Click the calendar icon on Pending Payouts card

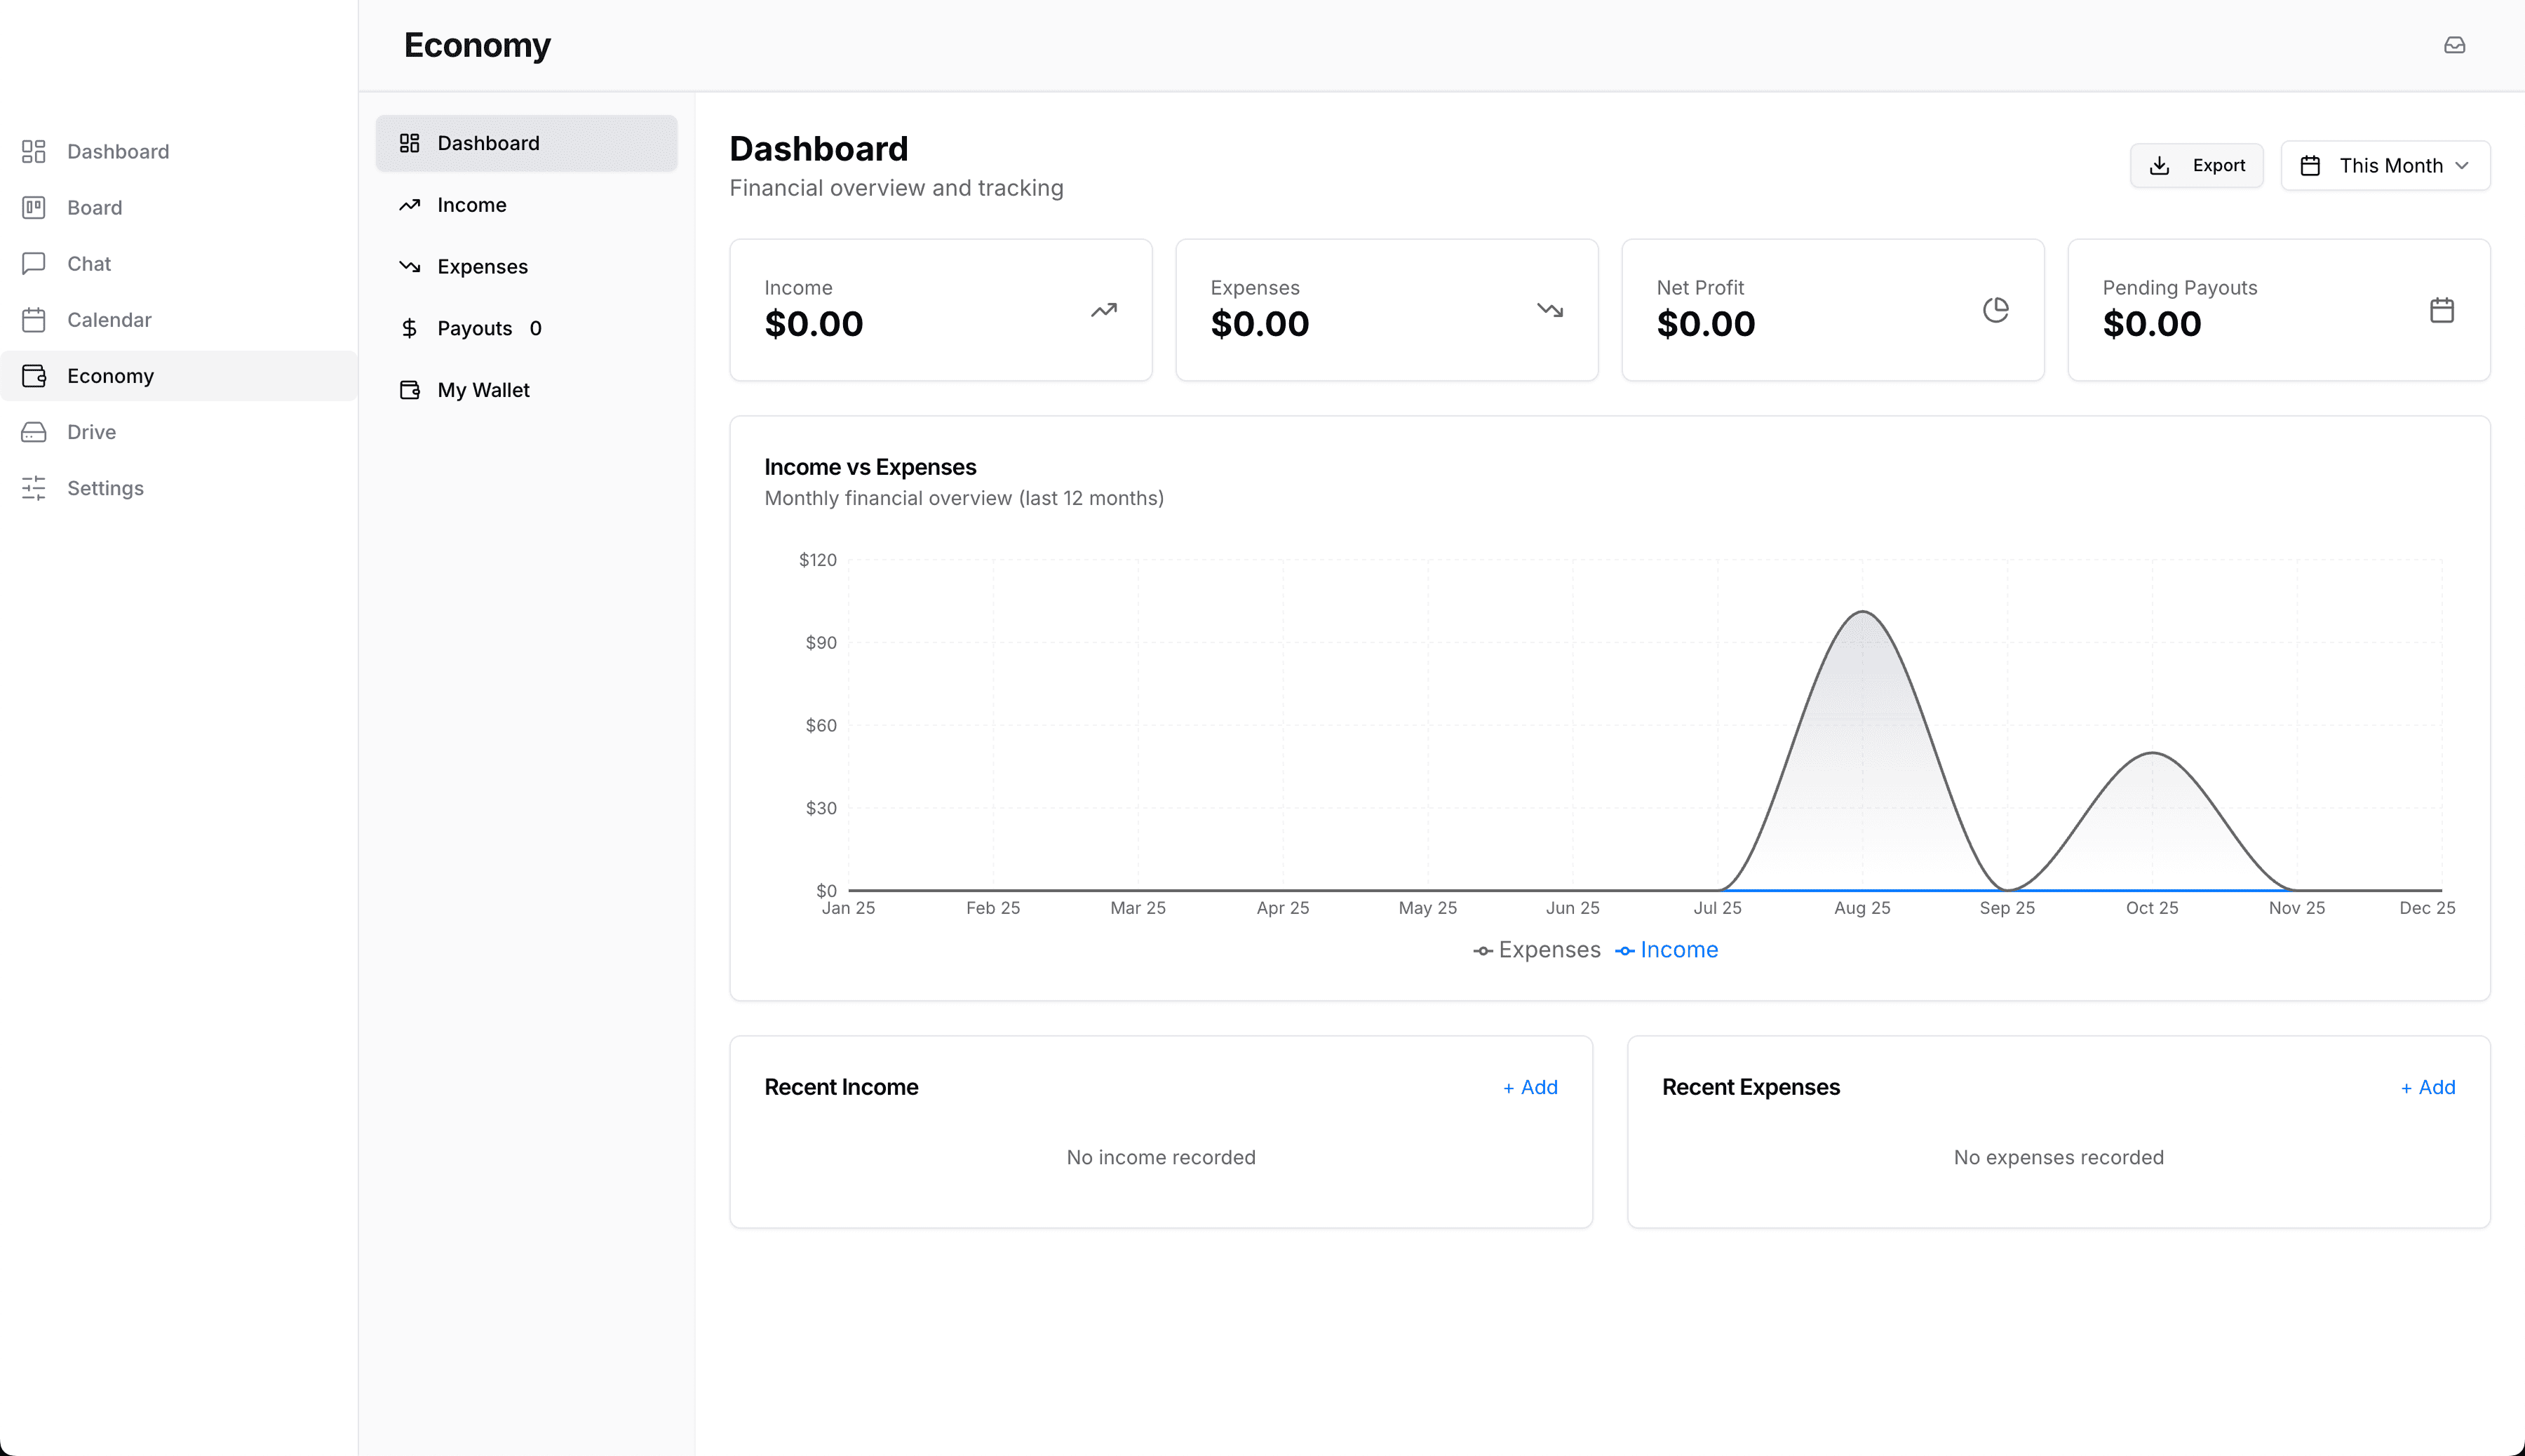coord(2441,310)
